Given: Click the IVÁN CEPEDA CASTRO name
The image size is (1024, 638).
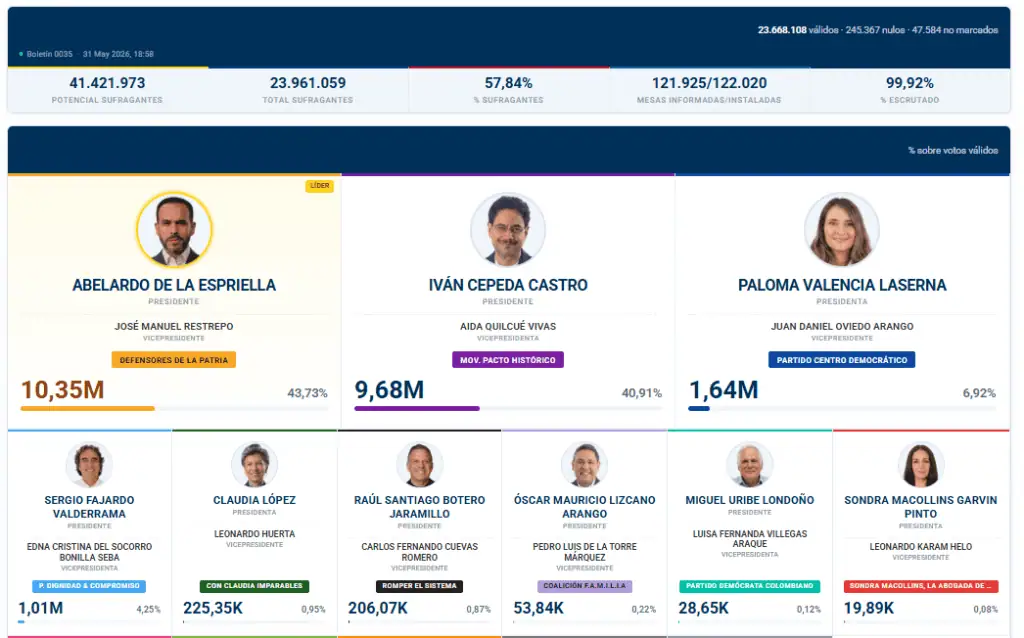Looking at the screenshot, I should tap(508, 285).
